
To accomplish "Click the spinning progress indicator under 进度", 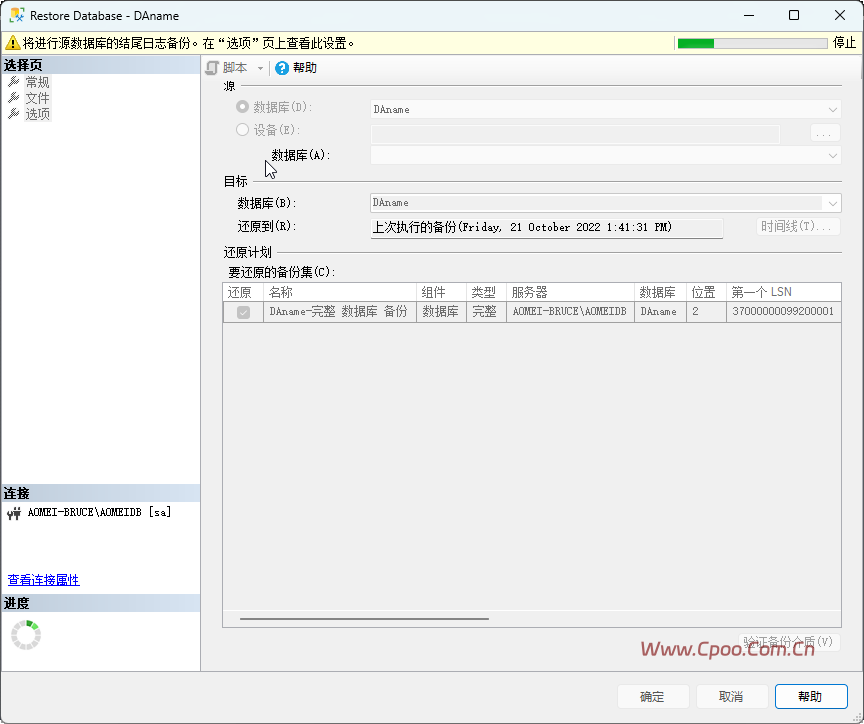I will 26,635.
